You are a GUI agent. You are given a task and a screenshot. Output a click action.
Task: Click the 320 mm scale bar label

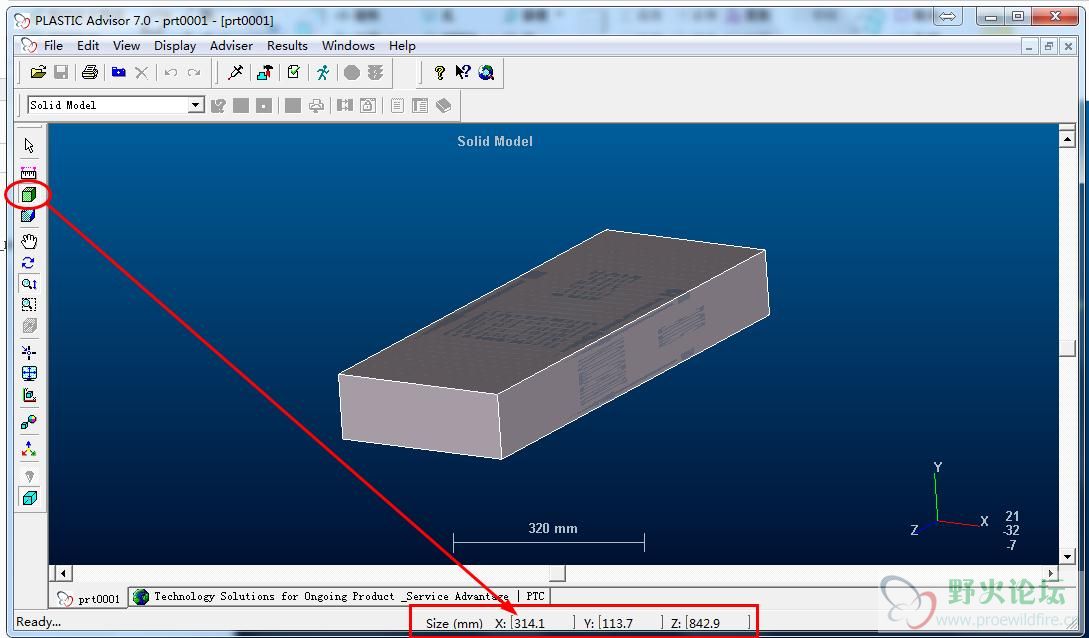[553, 528]
